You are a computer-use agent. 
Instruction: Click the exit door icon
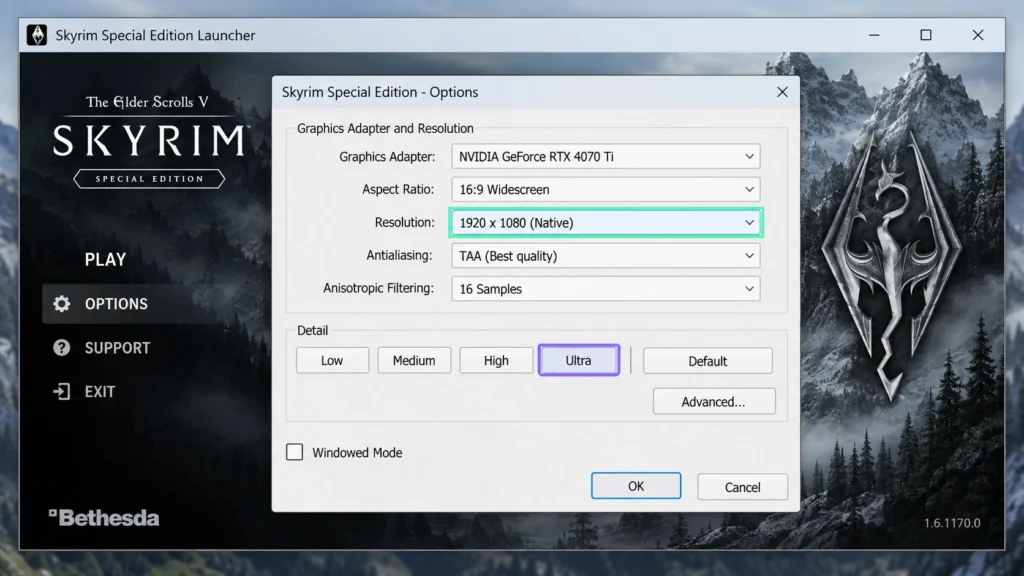tap(61, 391)
